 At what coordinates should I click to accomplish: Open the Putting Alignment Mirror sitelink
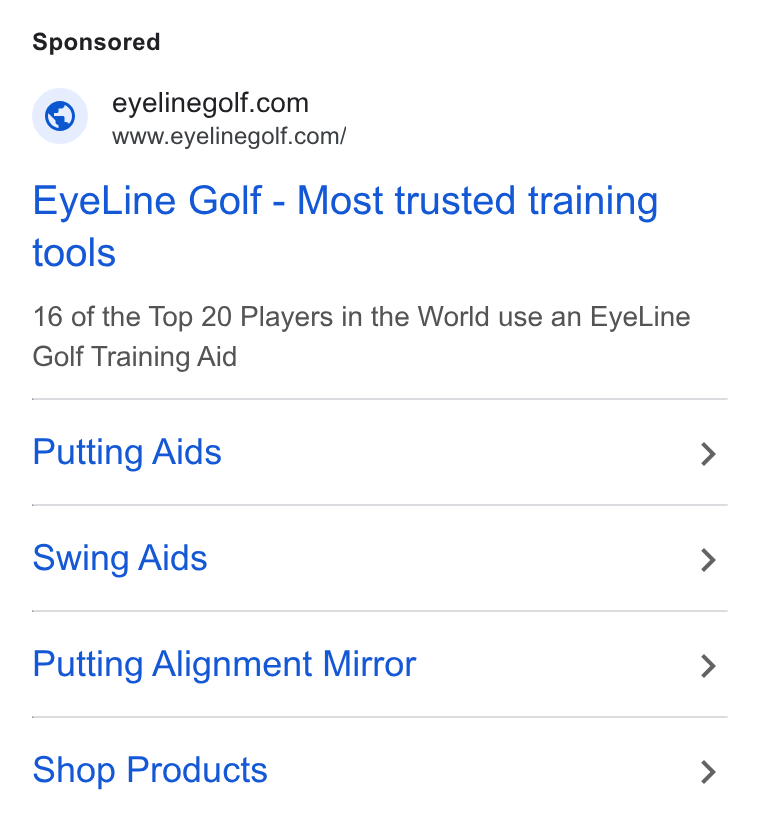click(380, 664)
